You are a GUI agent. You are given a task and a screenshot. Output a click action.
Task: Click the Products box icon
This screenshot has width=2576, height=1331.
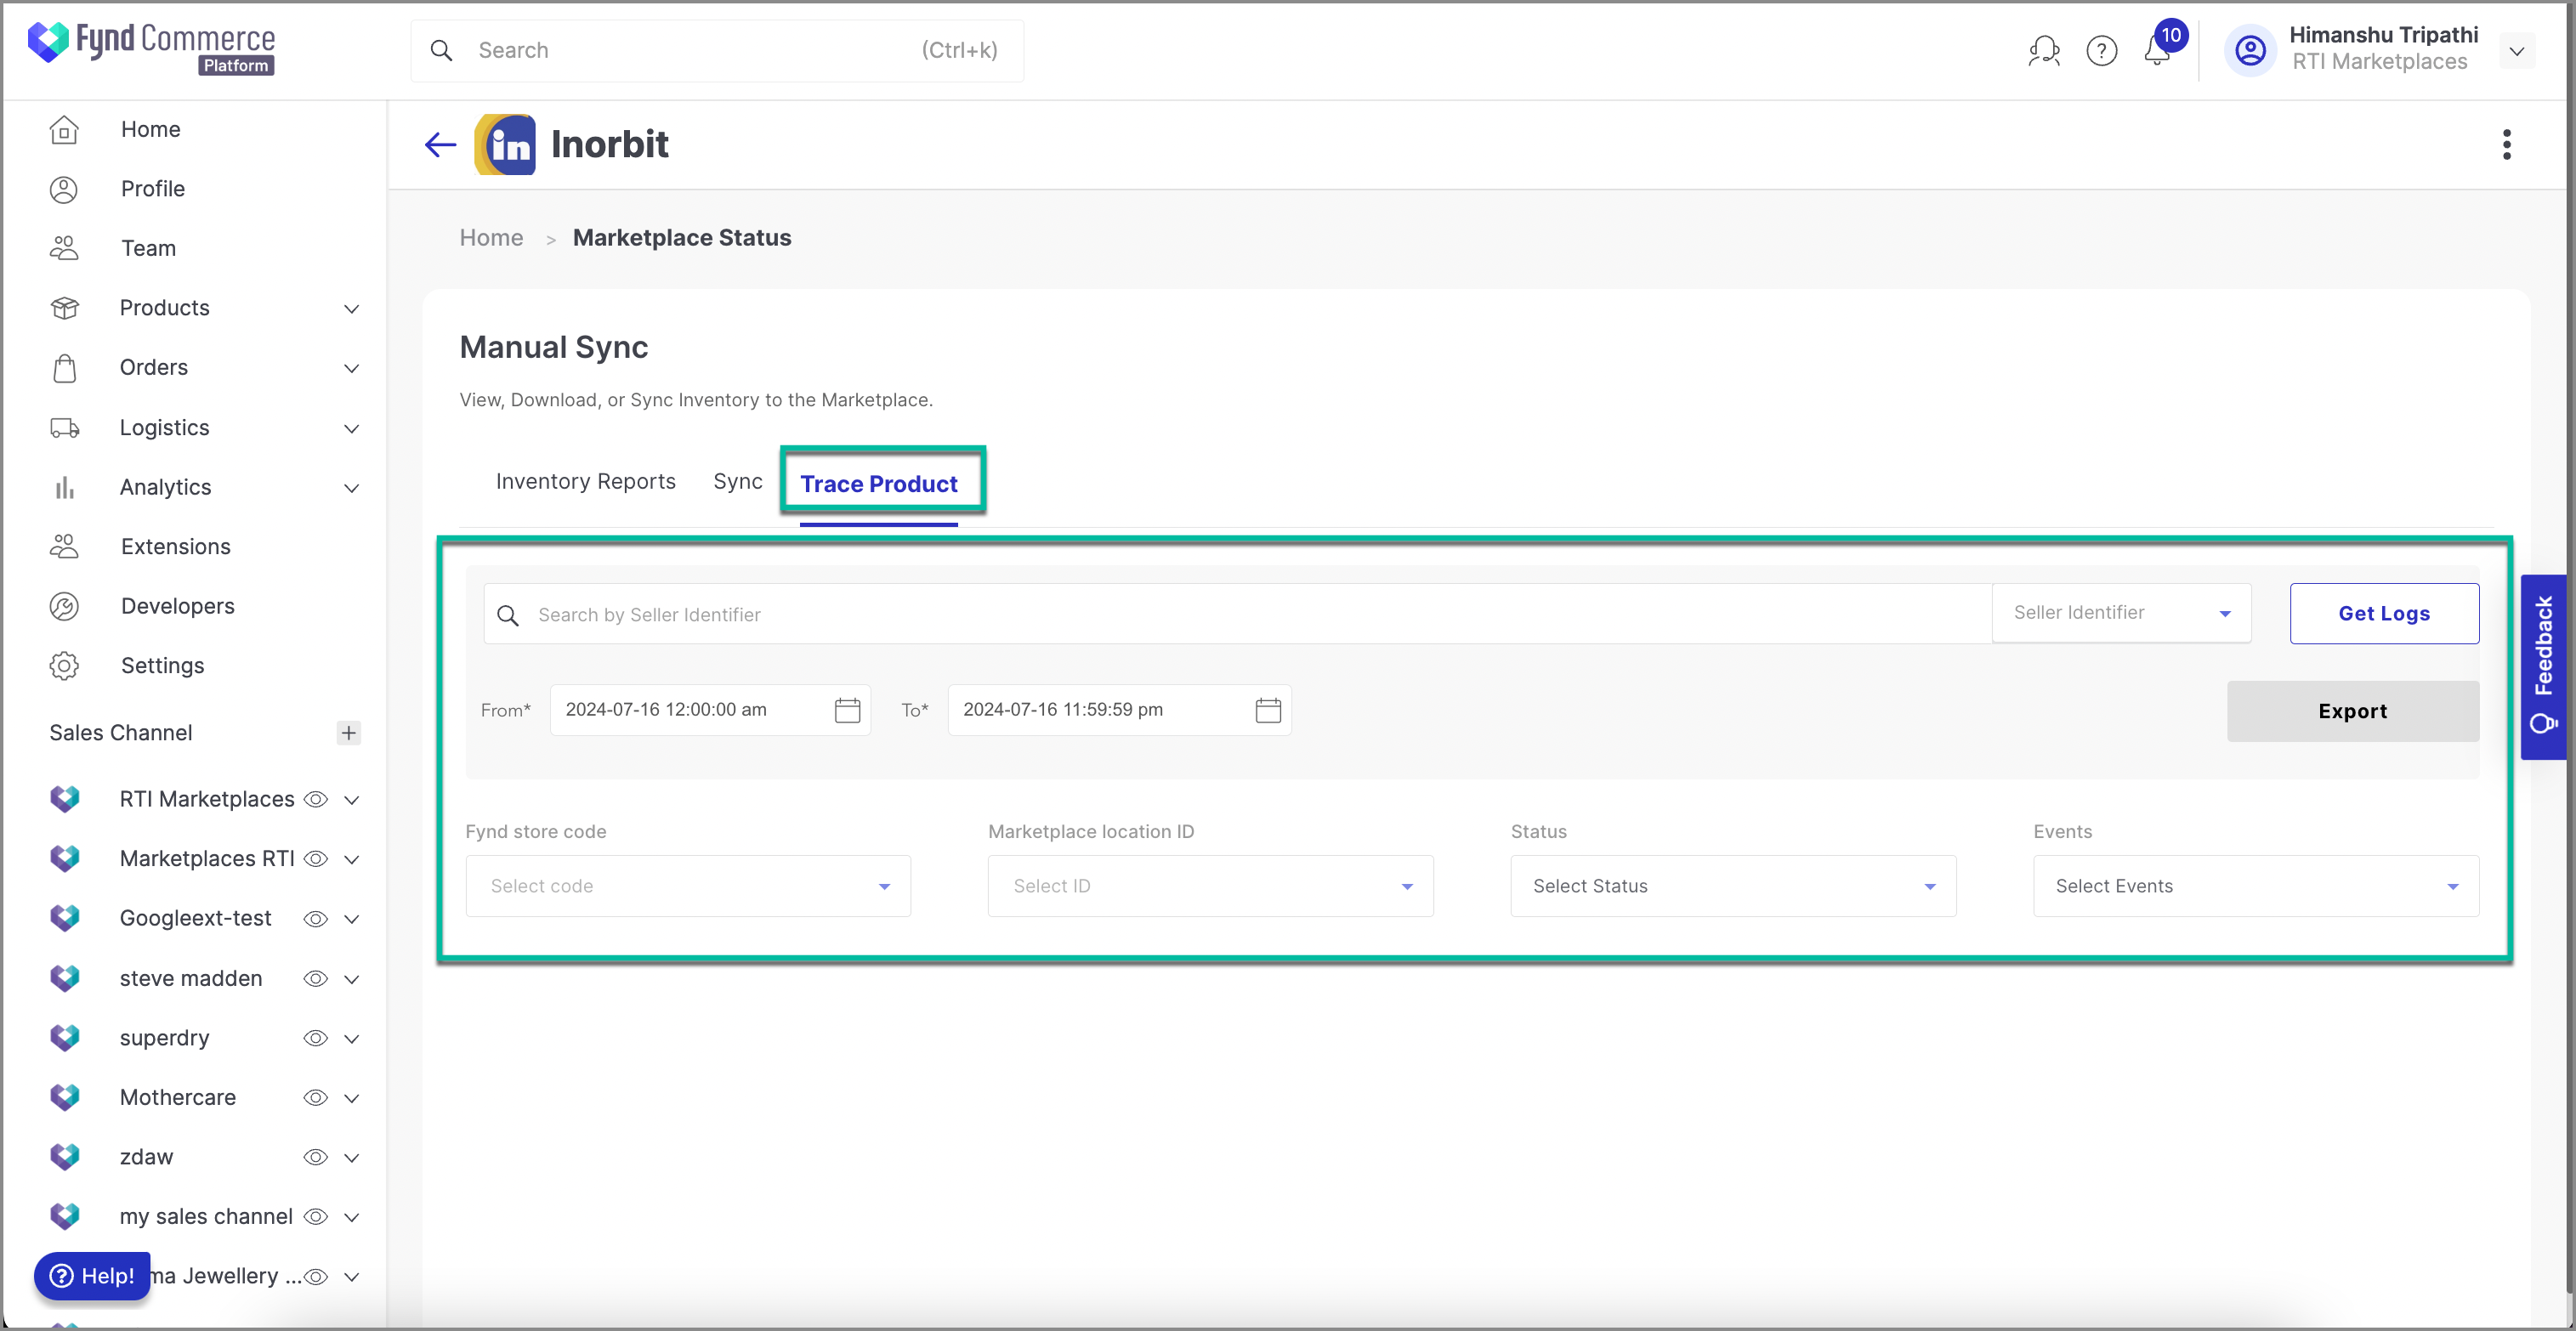(64, 308)
